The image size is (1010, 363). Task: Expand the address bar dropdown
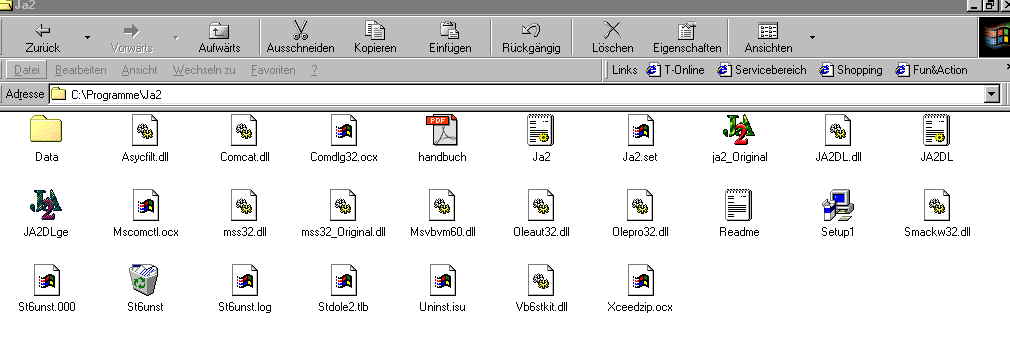[991, 95]
